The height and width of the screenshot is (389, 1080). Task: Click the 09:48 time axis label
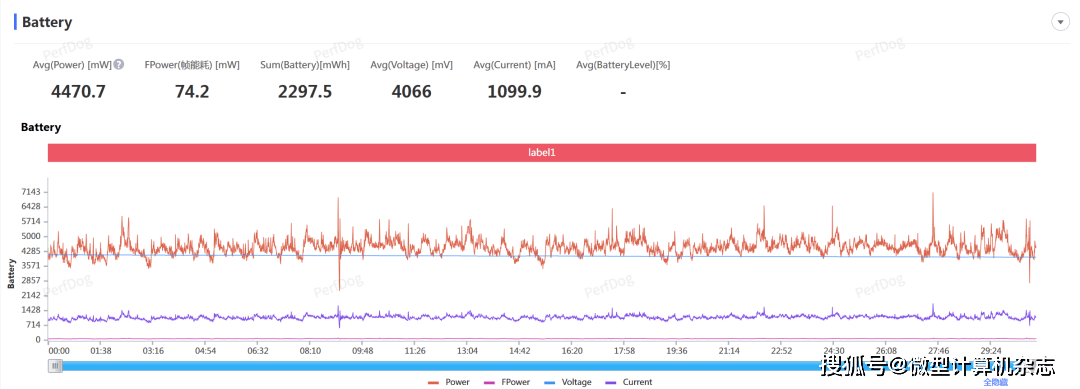pos(362,350)
